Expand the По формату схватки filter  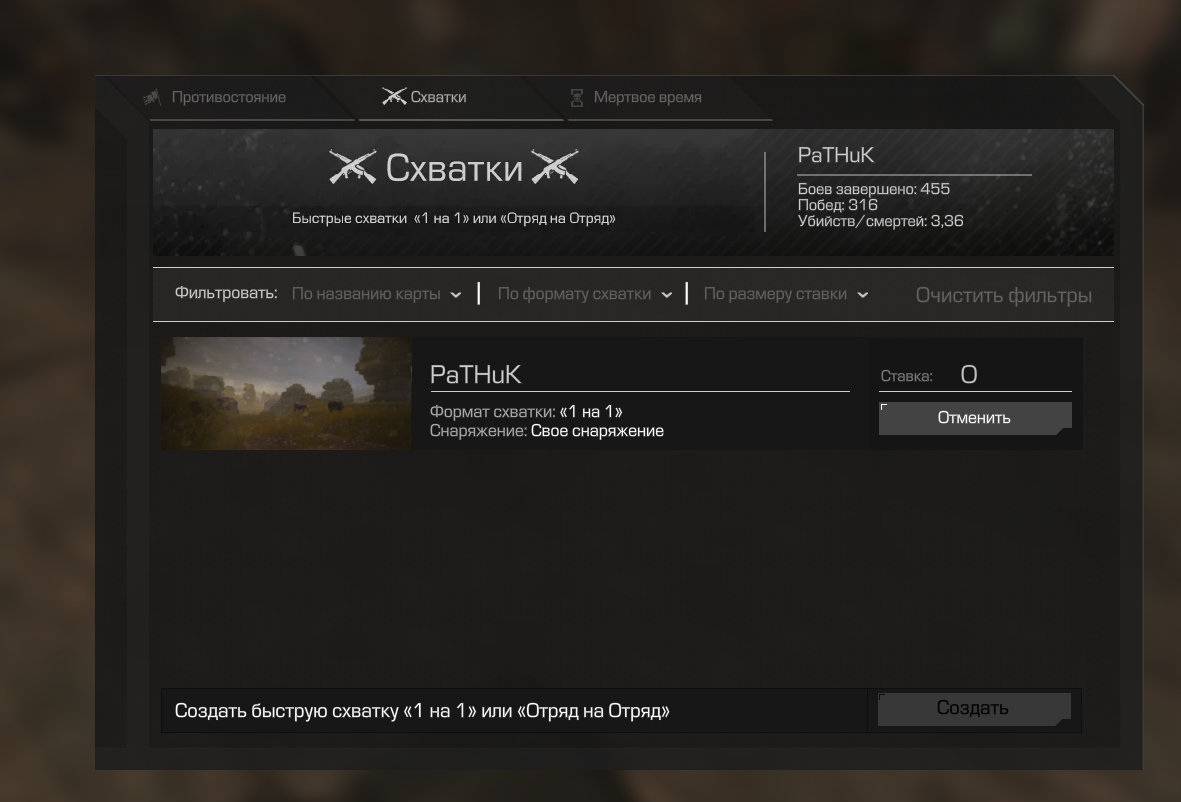(584, 294)
